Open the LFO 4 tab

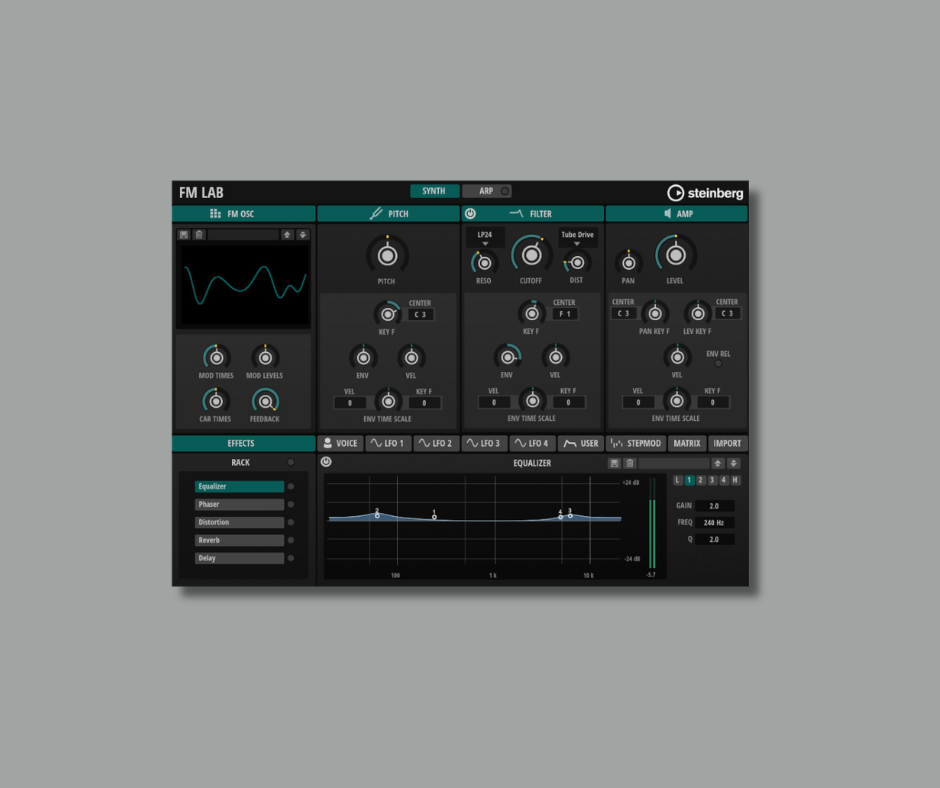pyautogui.click(x=532, y=443)
